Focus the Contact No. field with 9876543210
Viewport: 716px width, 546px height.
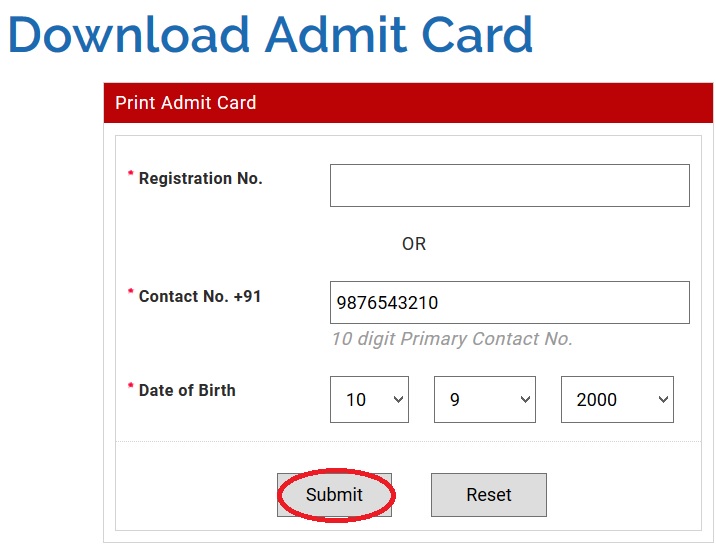(509, 303)
